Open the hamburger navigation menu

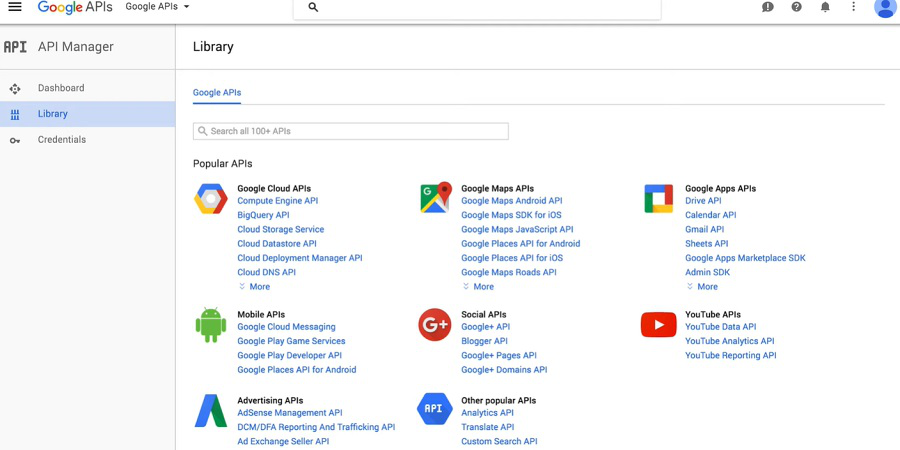[15, 7]
